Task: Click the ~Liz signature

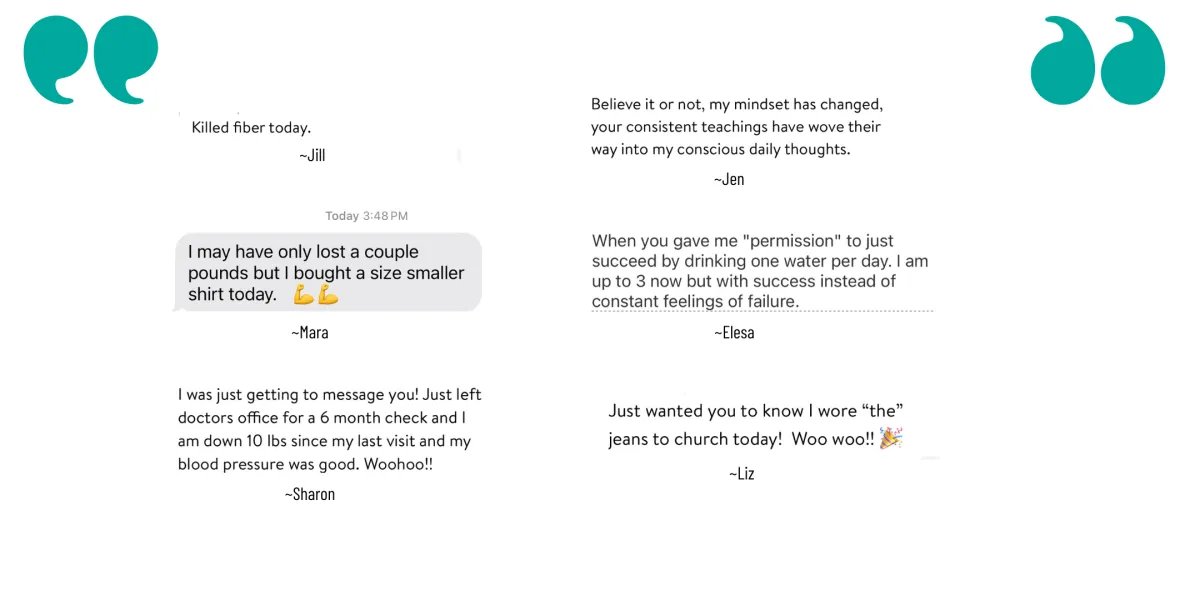Action: 742,473
